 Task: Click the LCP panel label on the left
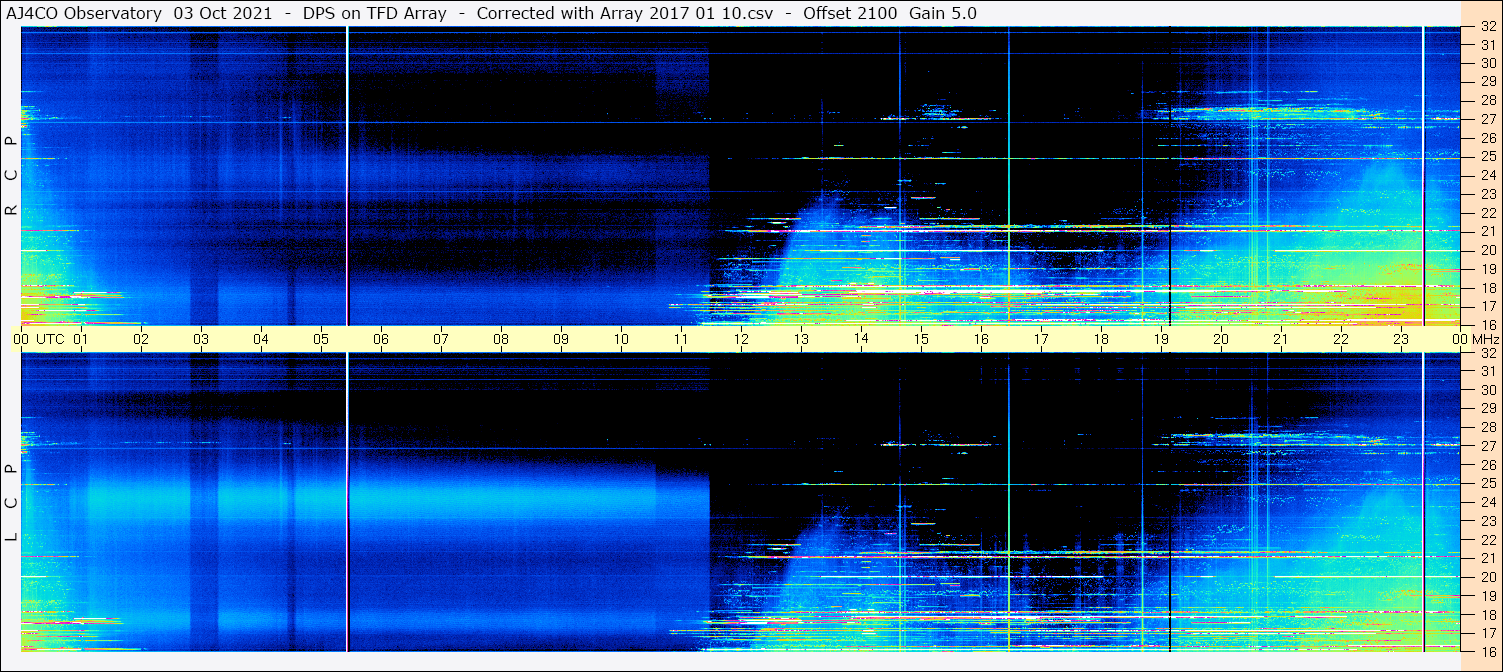click(x=12, y=503)
